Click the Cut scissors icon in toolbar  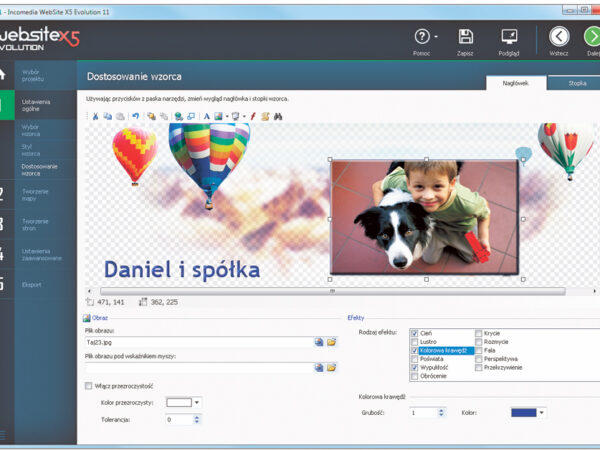point(96,116)
